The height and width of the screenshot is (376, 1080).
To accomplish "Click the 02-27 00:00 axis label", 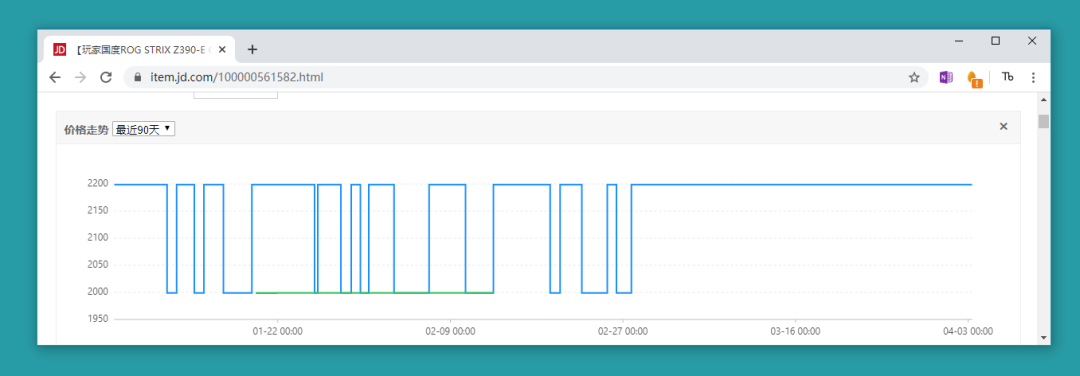I will 623,331.
